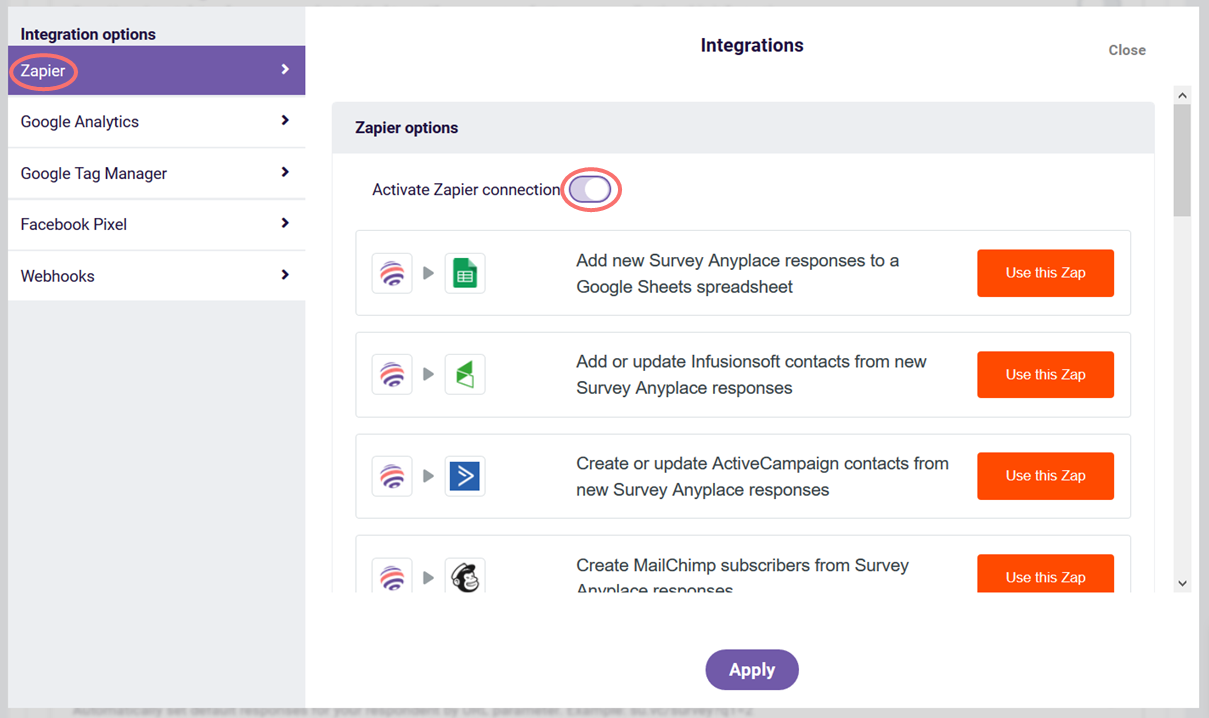Click the Apply button

752,670
